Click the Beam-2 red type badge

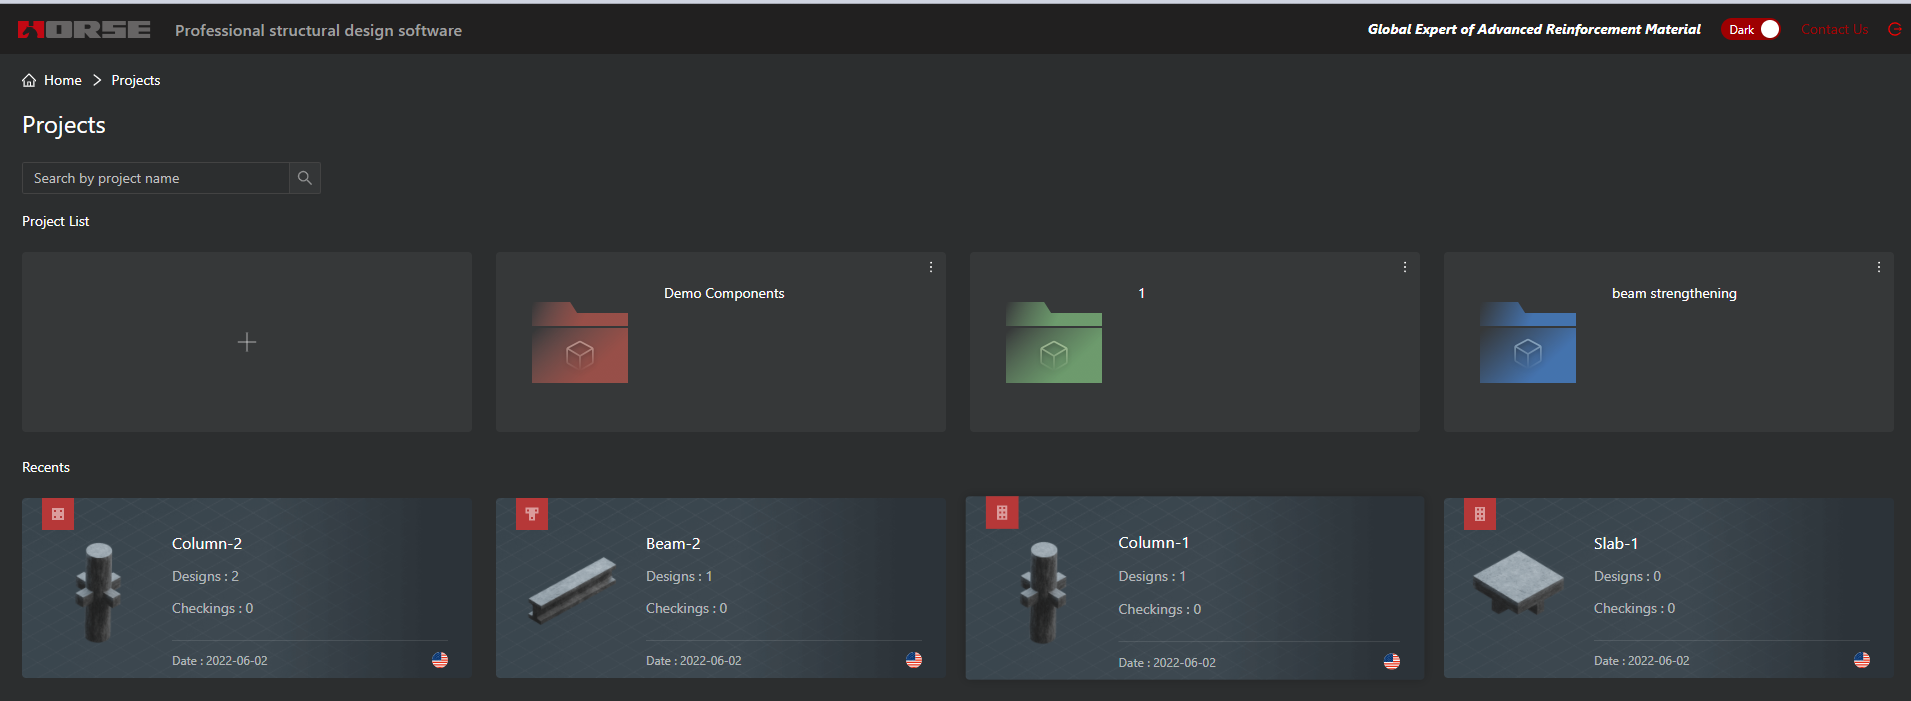(532, 514)
